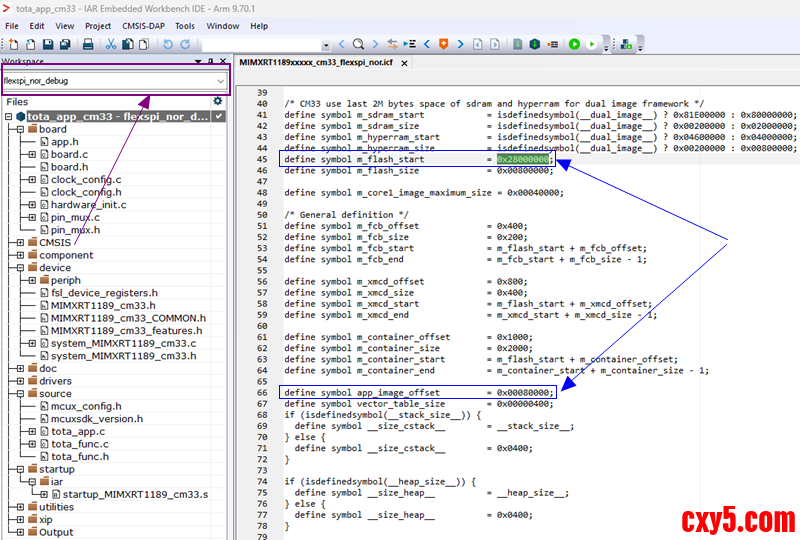Screen dimensions: 800x540
Task: Click the Print toolbar icon
Action: point(88,44)
